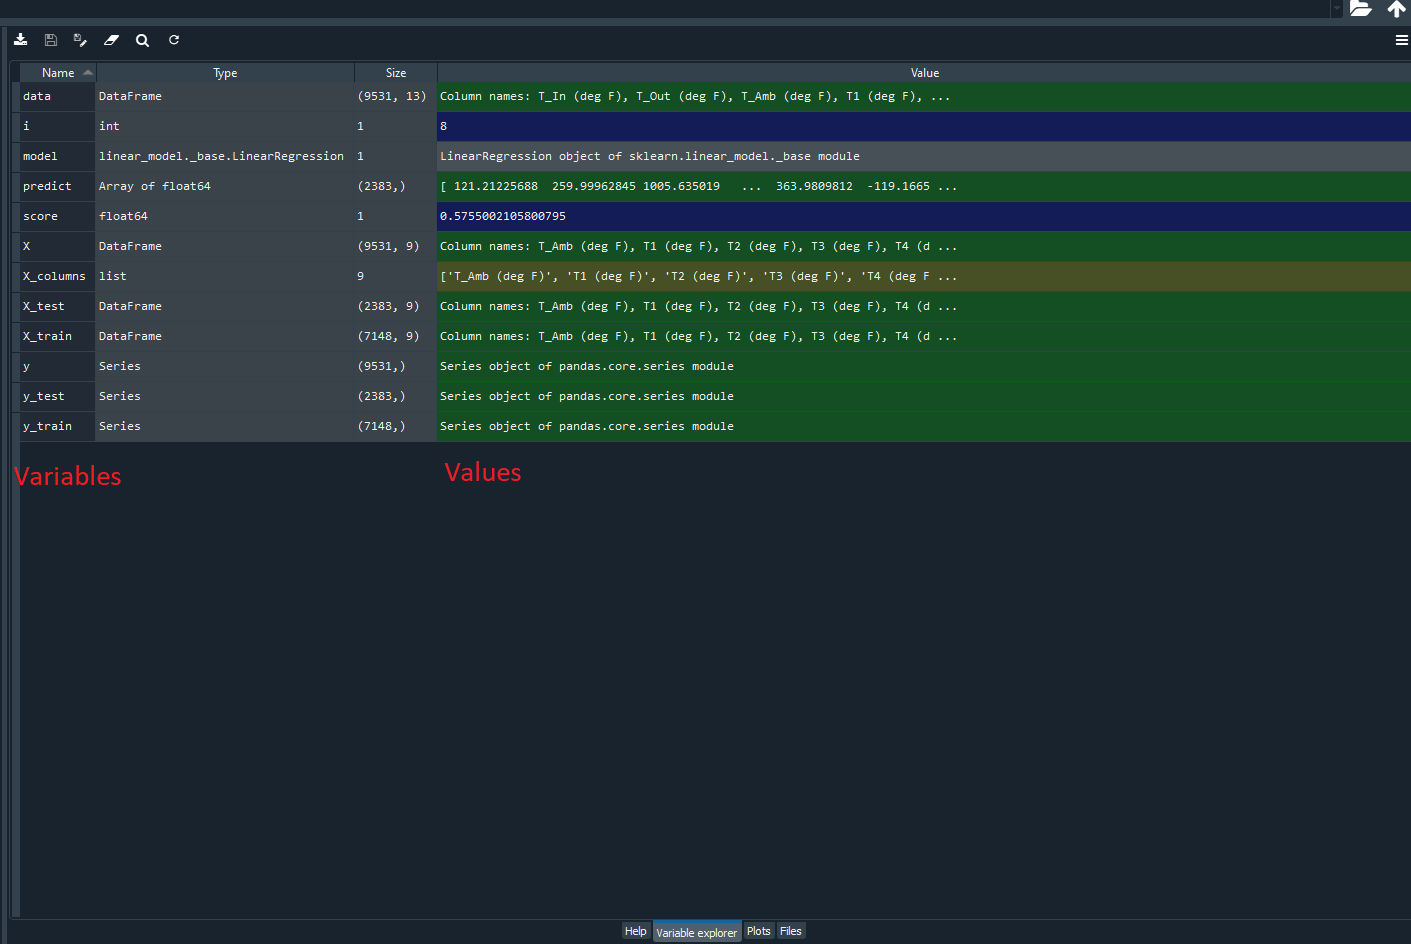Remove all variables with the eraser icon
The width and height of the screenshot is (1411, 944).
(112, 40)
